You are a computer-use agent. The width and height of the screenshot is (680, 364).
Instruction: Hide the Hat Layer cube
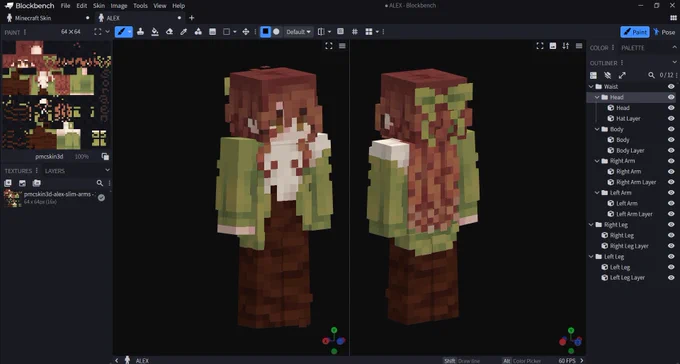[671, 118]
